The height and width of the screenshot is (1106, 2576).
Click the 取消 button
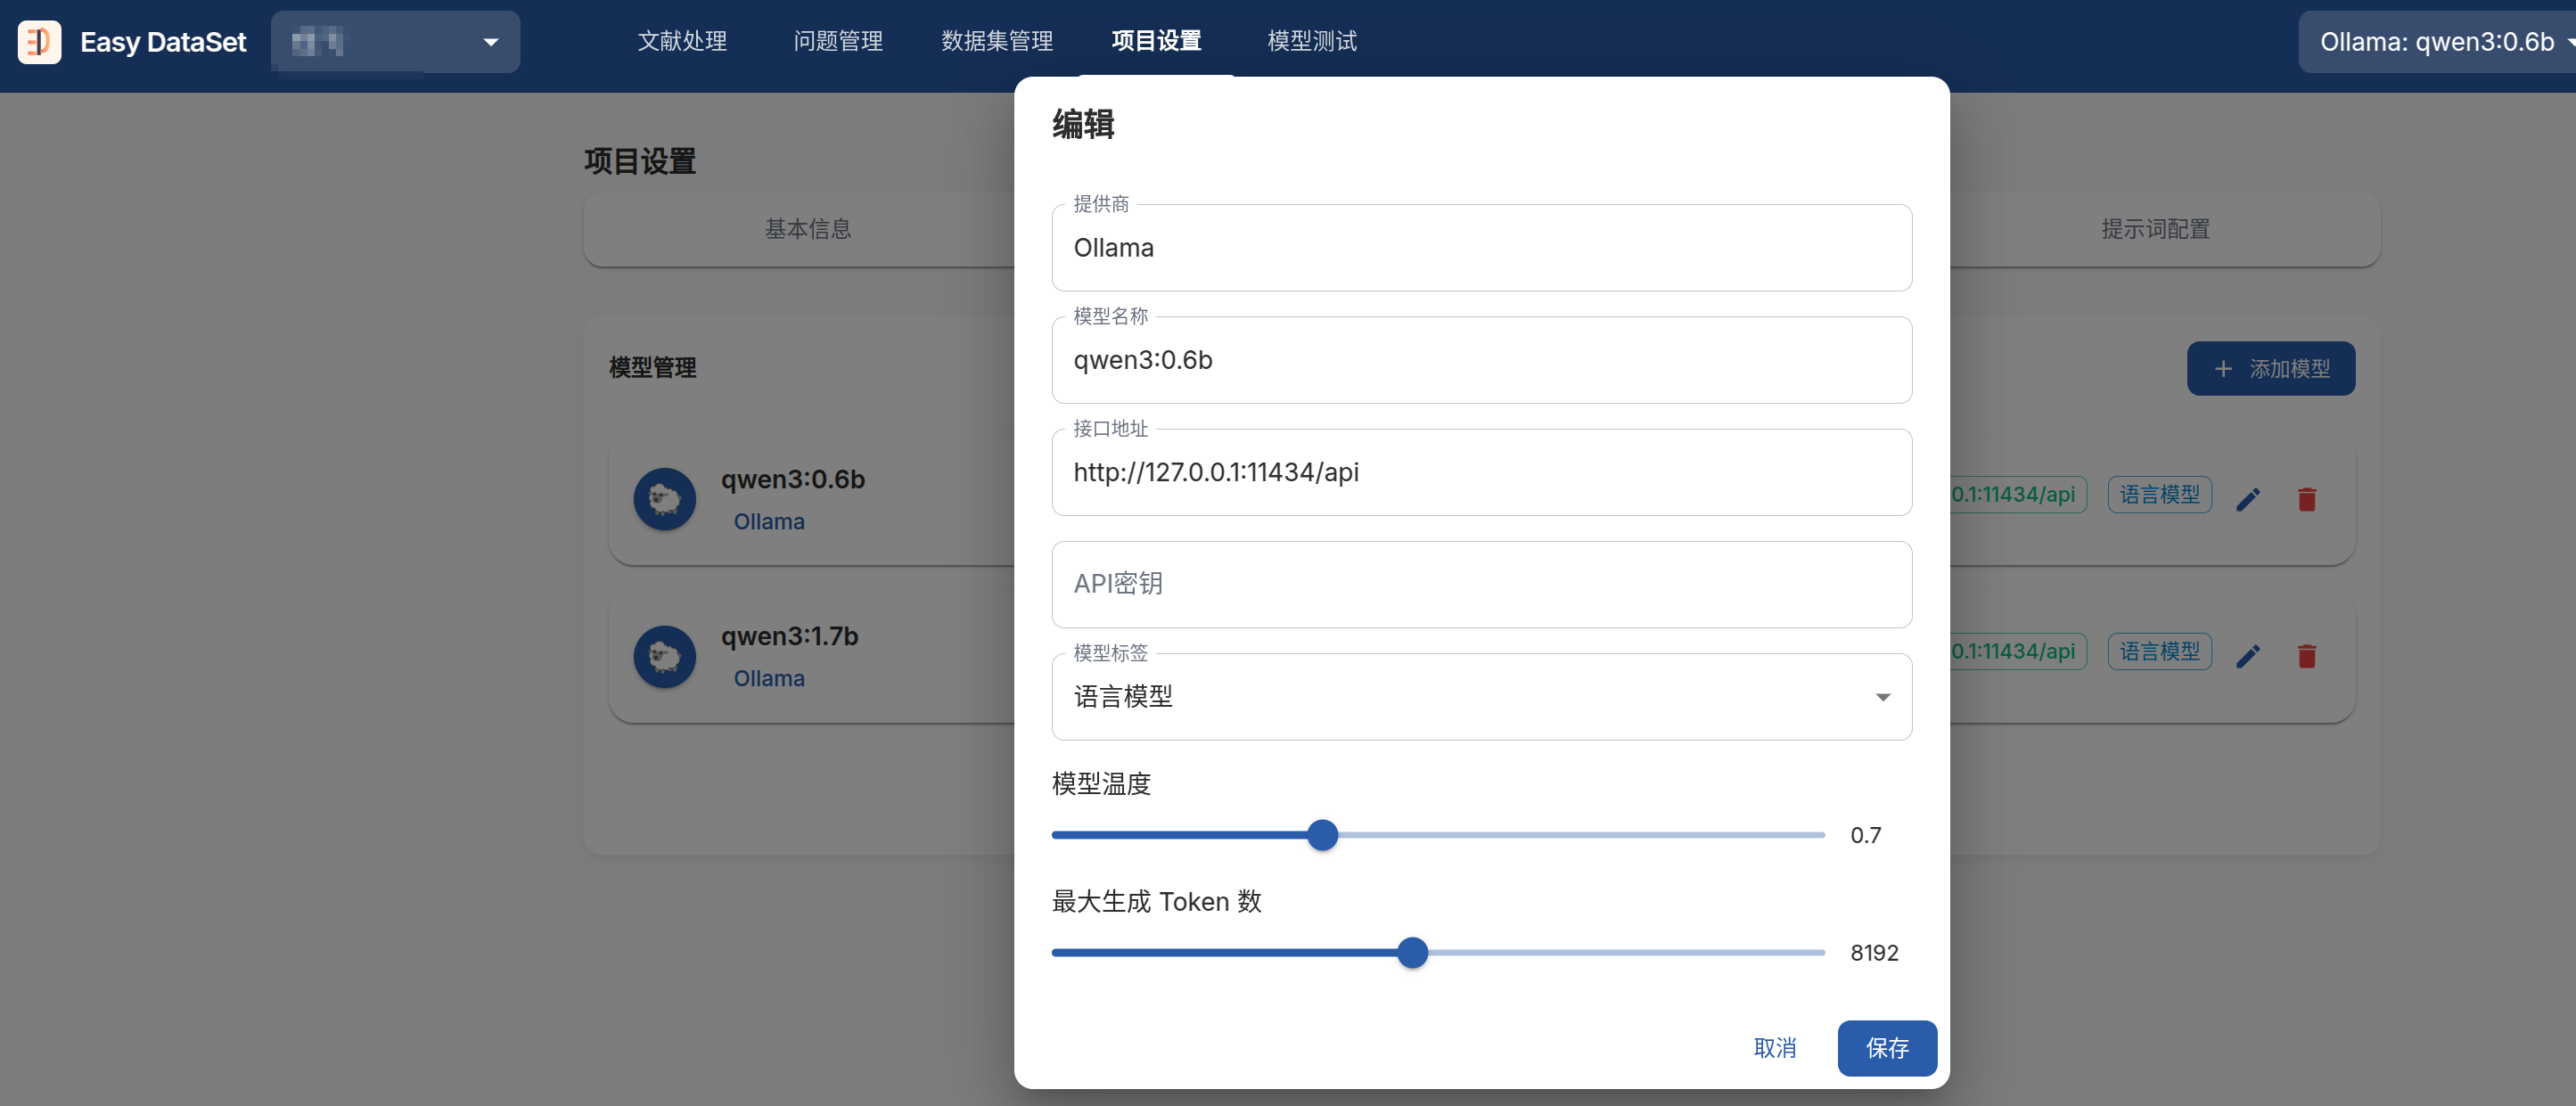point(1774,1048)
